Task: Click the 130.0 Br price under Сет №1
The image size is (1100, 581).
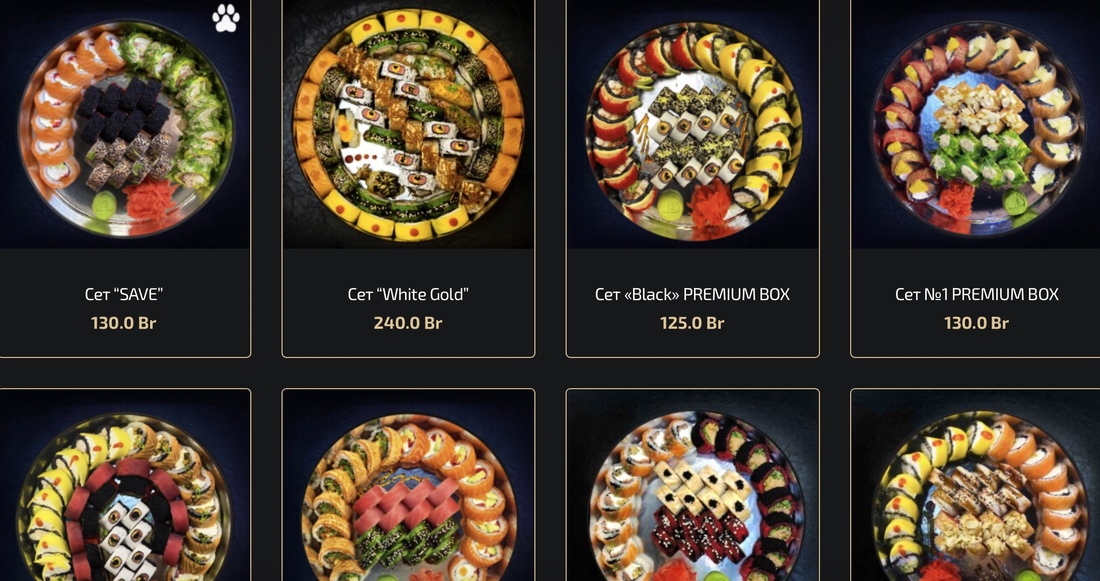Action: coord(977,323)
